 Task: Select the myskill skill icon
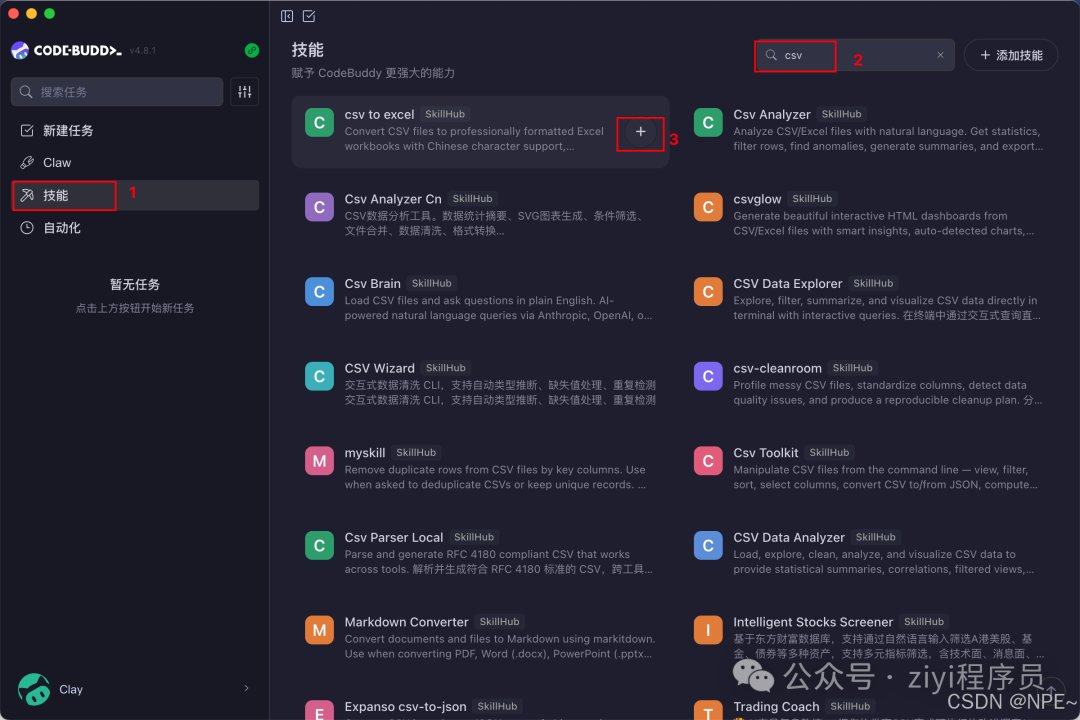[319, 460]
